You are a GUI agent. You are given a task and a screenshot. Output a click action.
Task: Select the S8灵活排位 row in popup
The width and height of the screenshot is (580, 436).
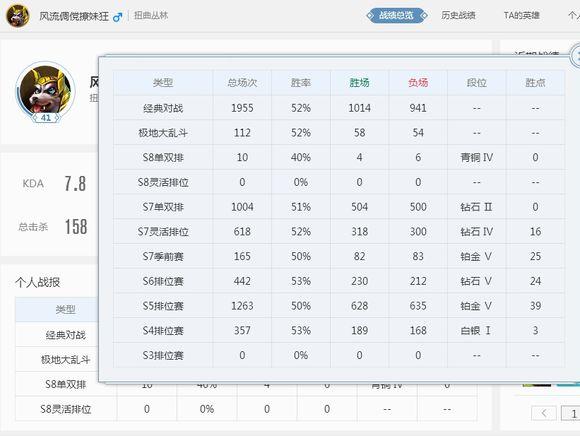[x=339, y=182]
